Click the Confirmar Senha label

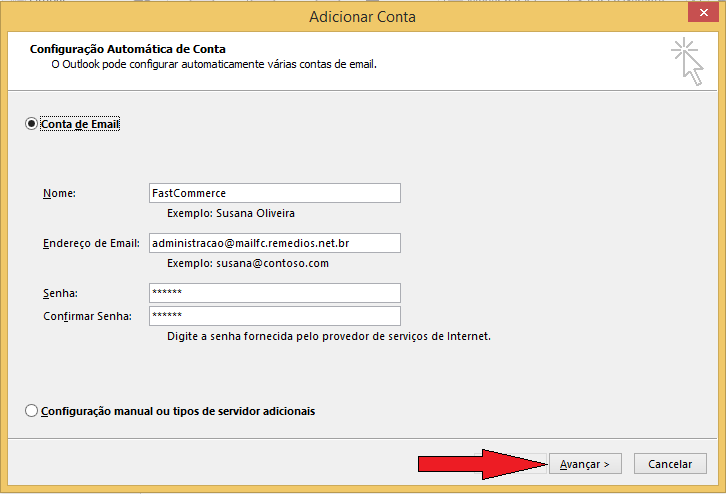coord(88,316)
